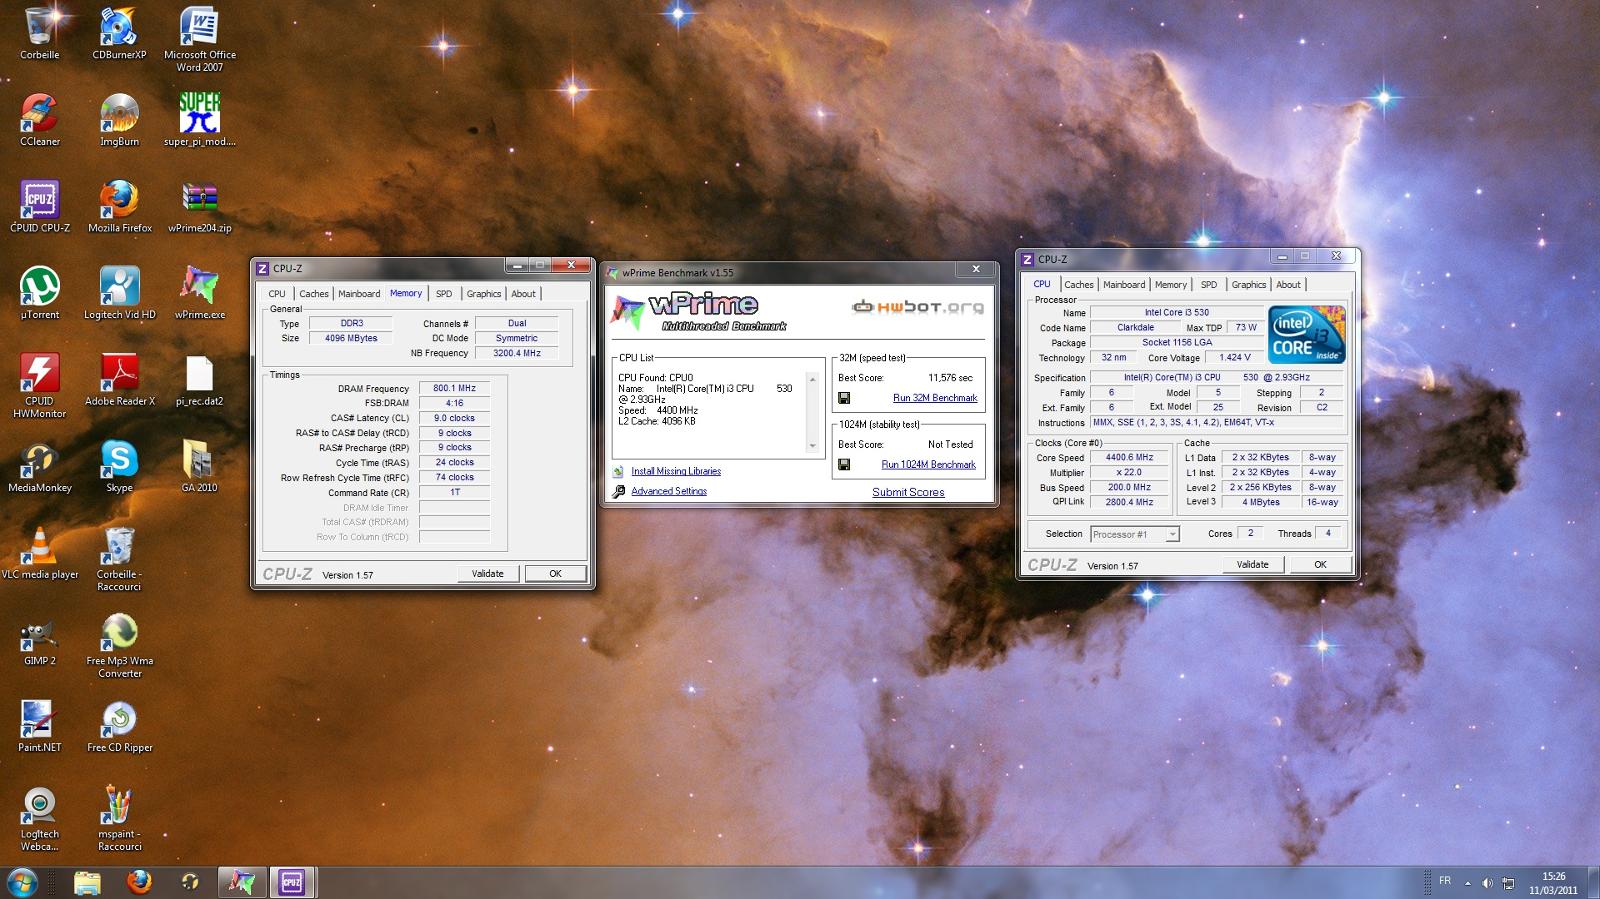Open the Caches tab in left CPU-Z window
The height and width of the screenshot is (899, 1600).
pos(314,294)
